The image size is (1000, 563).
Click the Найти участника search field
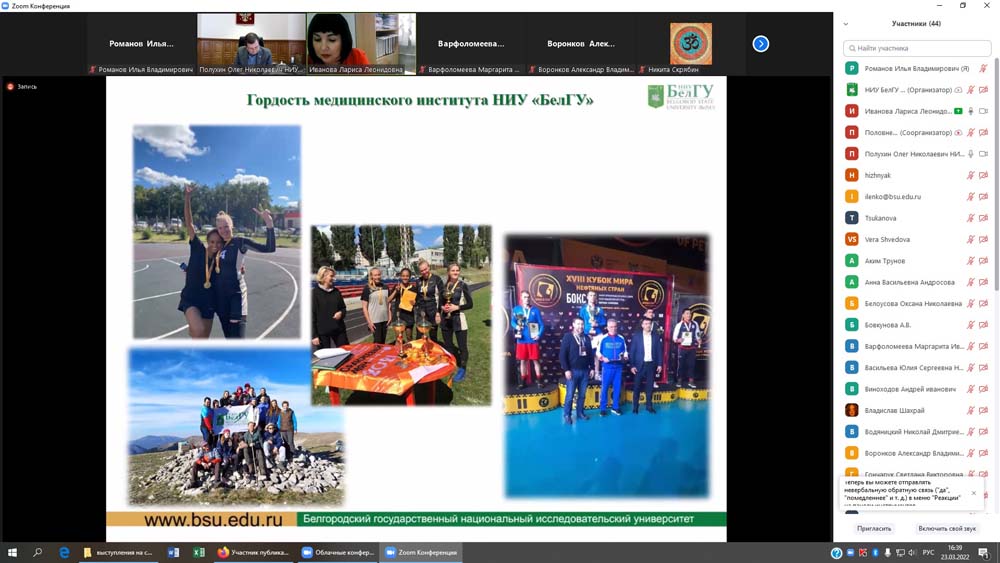917,48
